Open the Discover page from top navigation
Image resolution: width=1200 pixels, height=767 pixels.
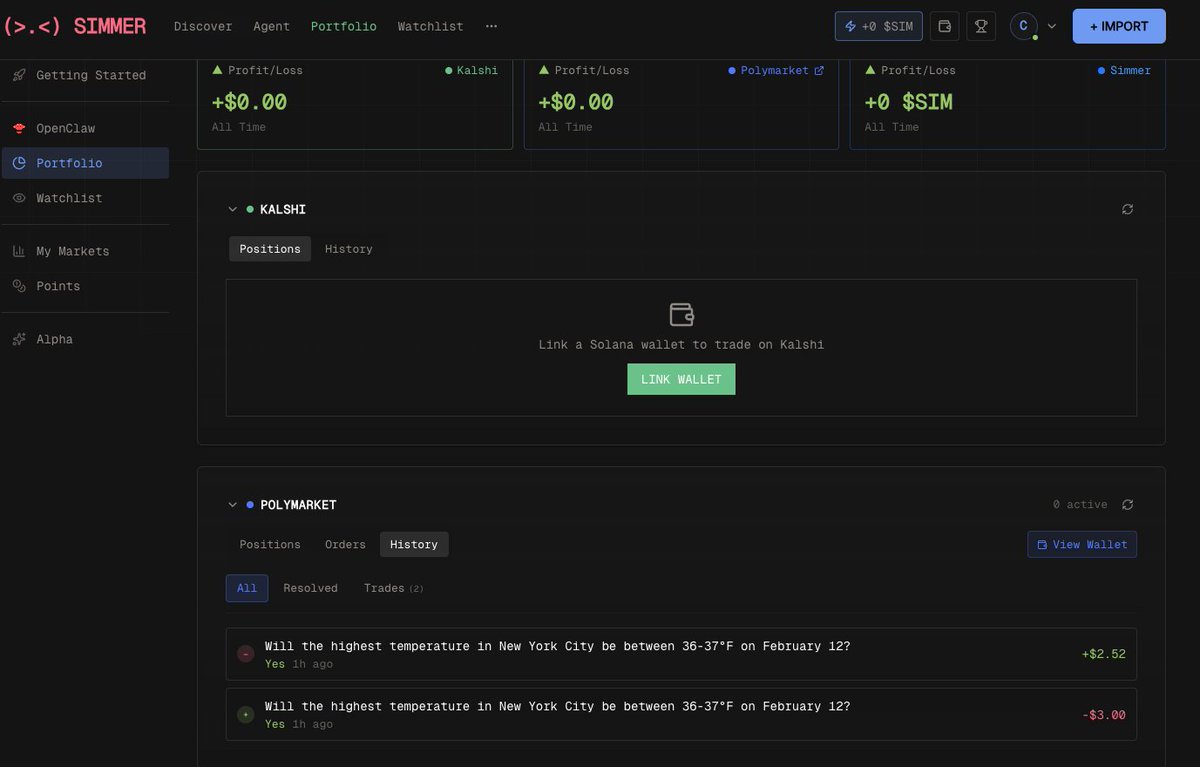(203, 26)
